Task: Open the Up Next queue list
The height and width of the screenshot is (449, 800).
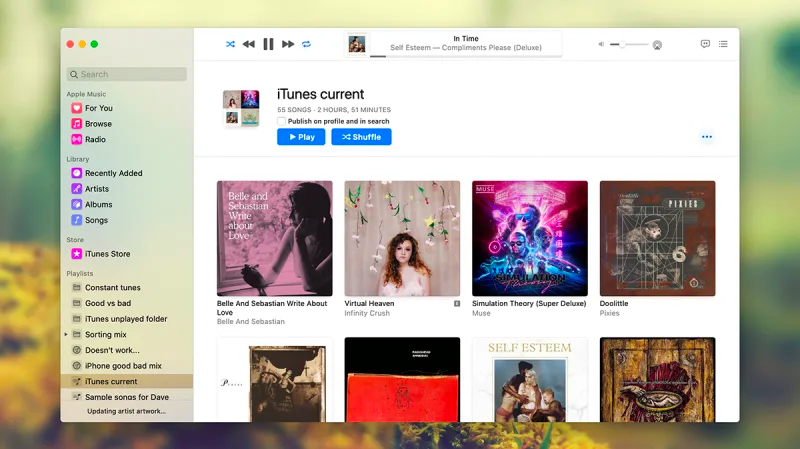Action: (x=723, y=44)
